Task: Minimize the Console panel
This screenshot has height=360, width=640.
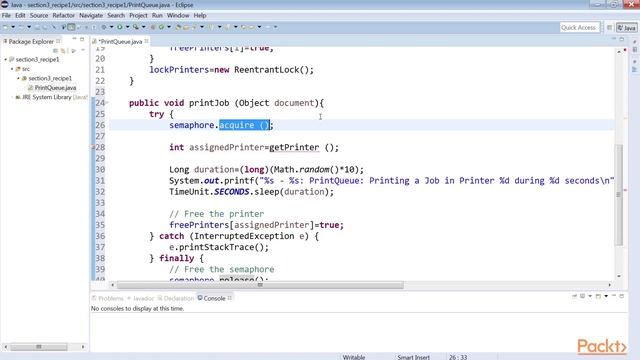Action: point(613,296)
